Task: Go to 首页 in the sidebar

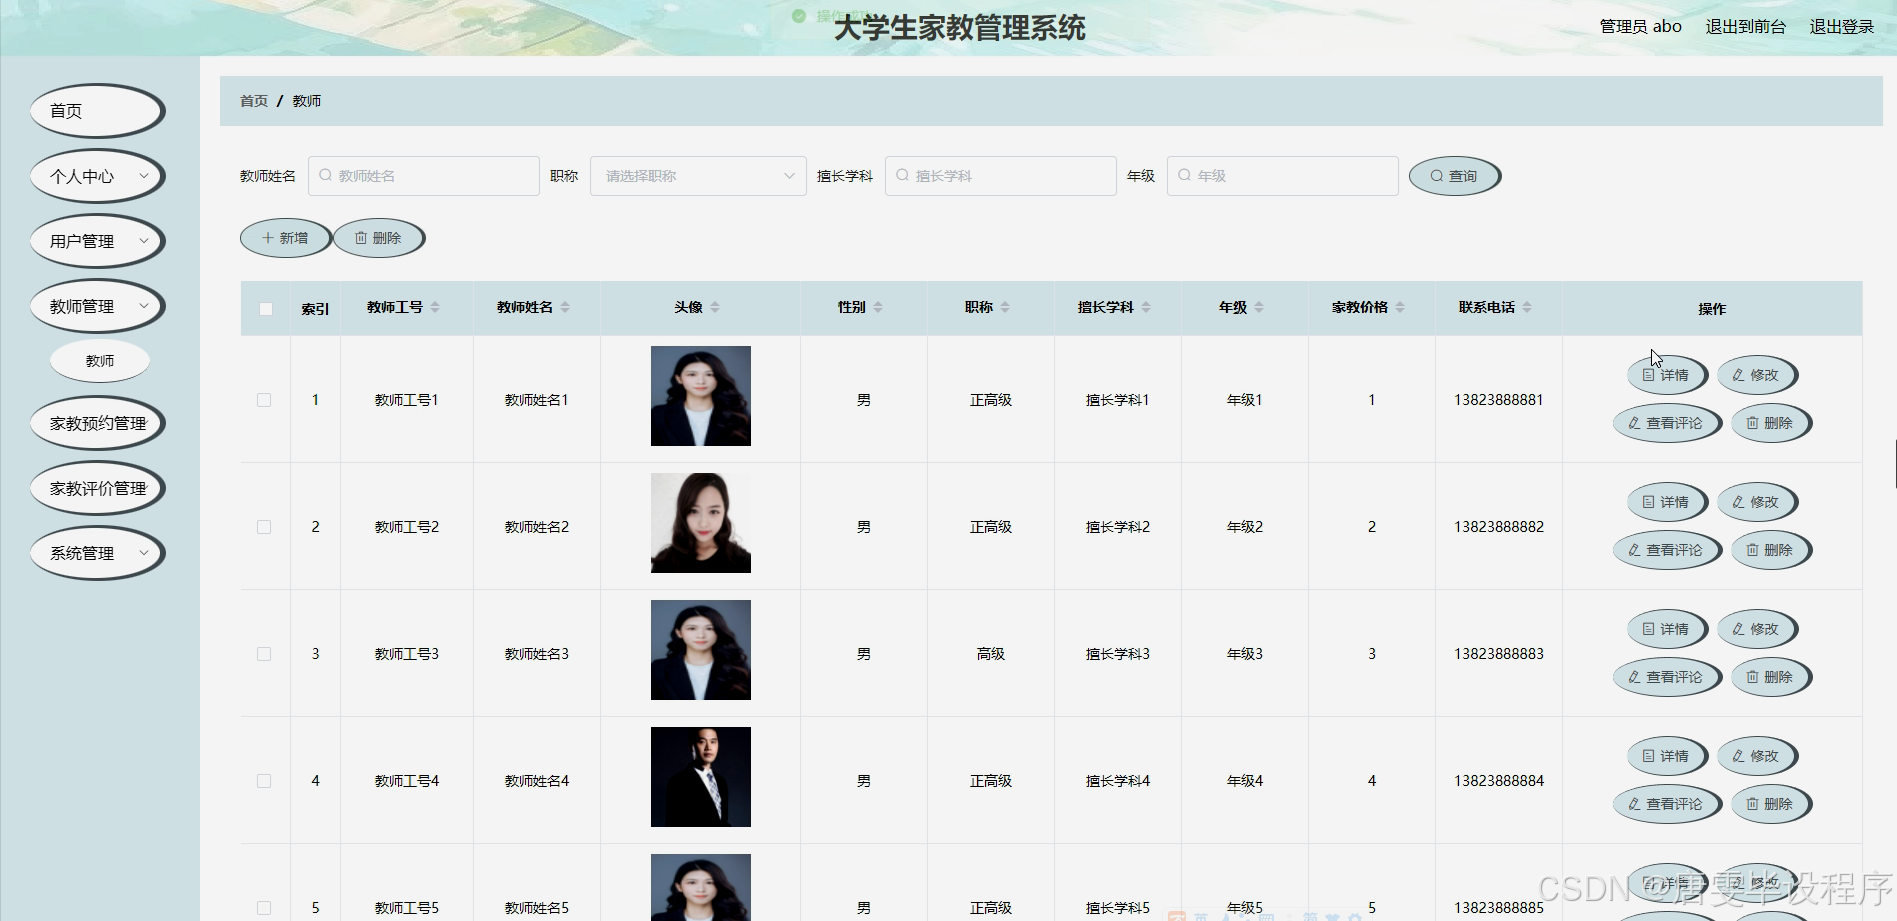Action: point(97,111)
